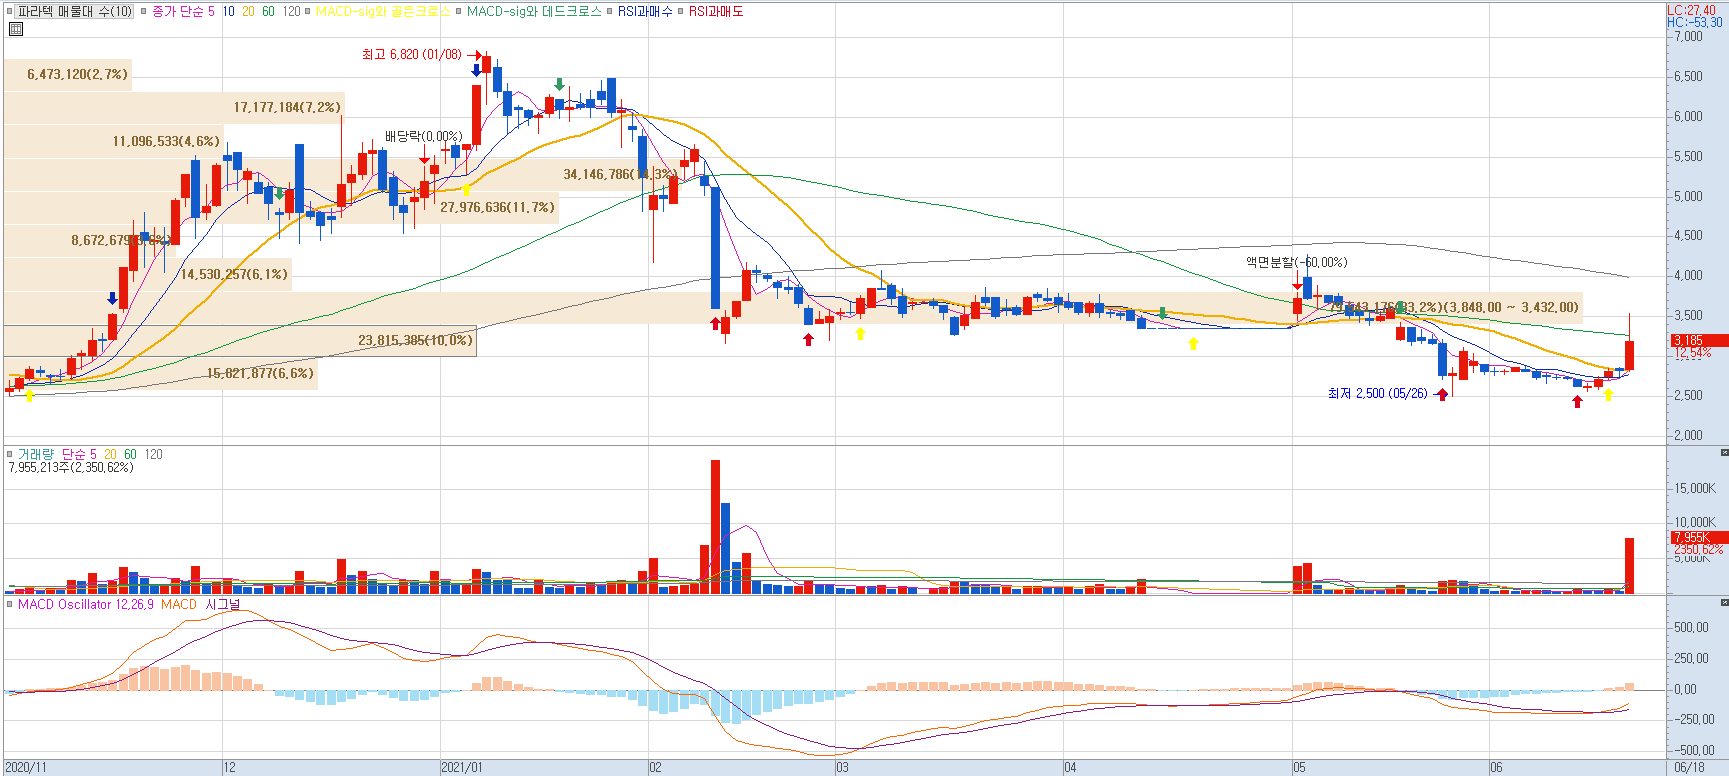Screen dimensions: 1729x776
Task: Click the HC:-53.30 value
Action: 1694,22
